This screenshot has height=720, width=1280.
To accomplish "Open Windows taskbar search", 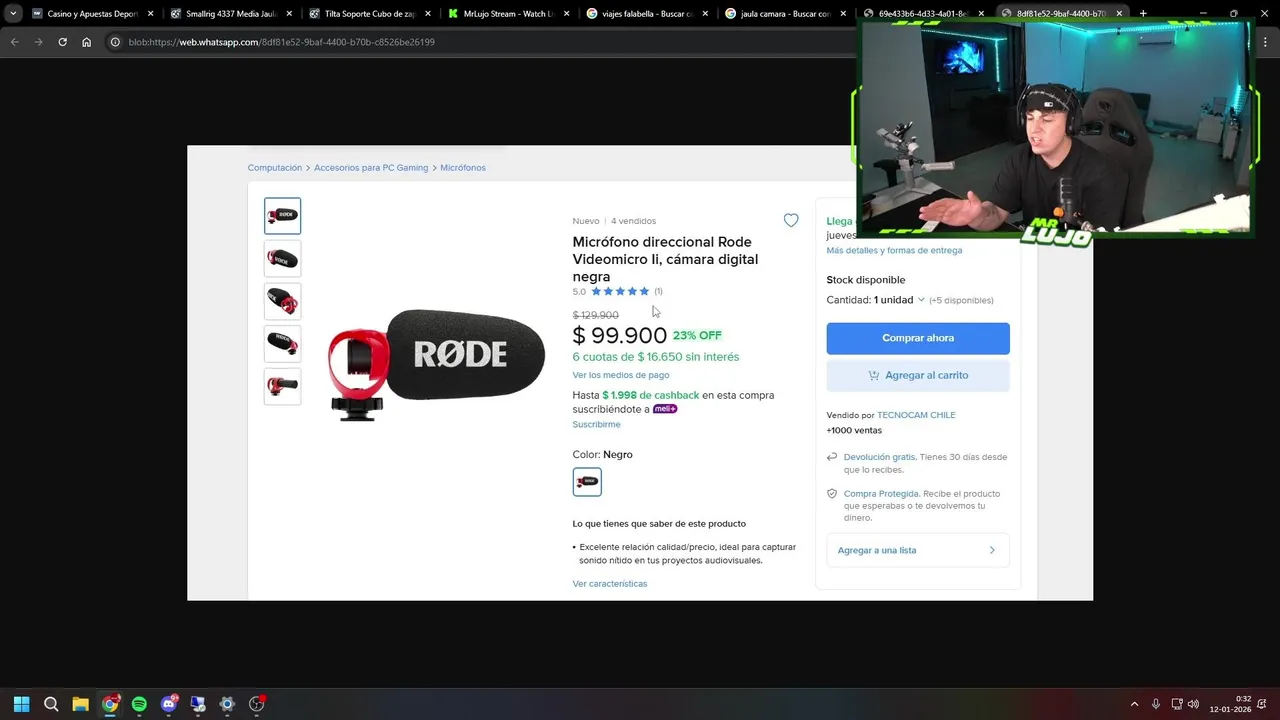I will coord(51,704).
